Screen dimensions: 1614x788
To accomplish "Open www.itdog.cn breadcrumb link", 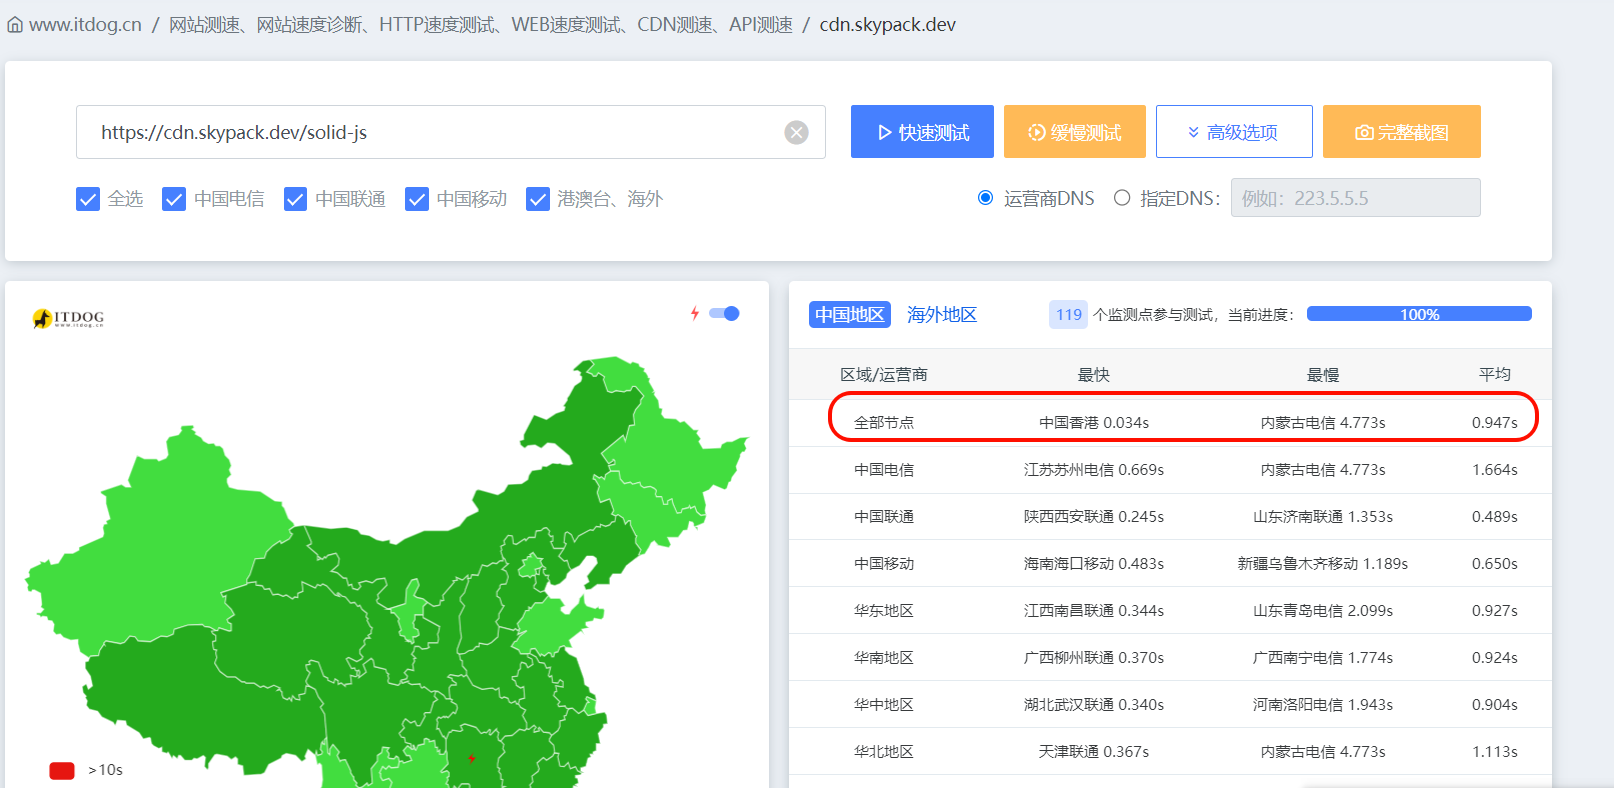I will click(85, 25).
